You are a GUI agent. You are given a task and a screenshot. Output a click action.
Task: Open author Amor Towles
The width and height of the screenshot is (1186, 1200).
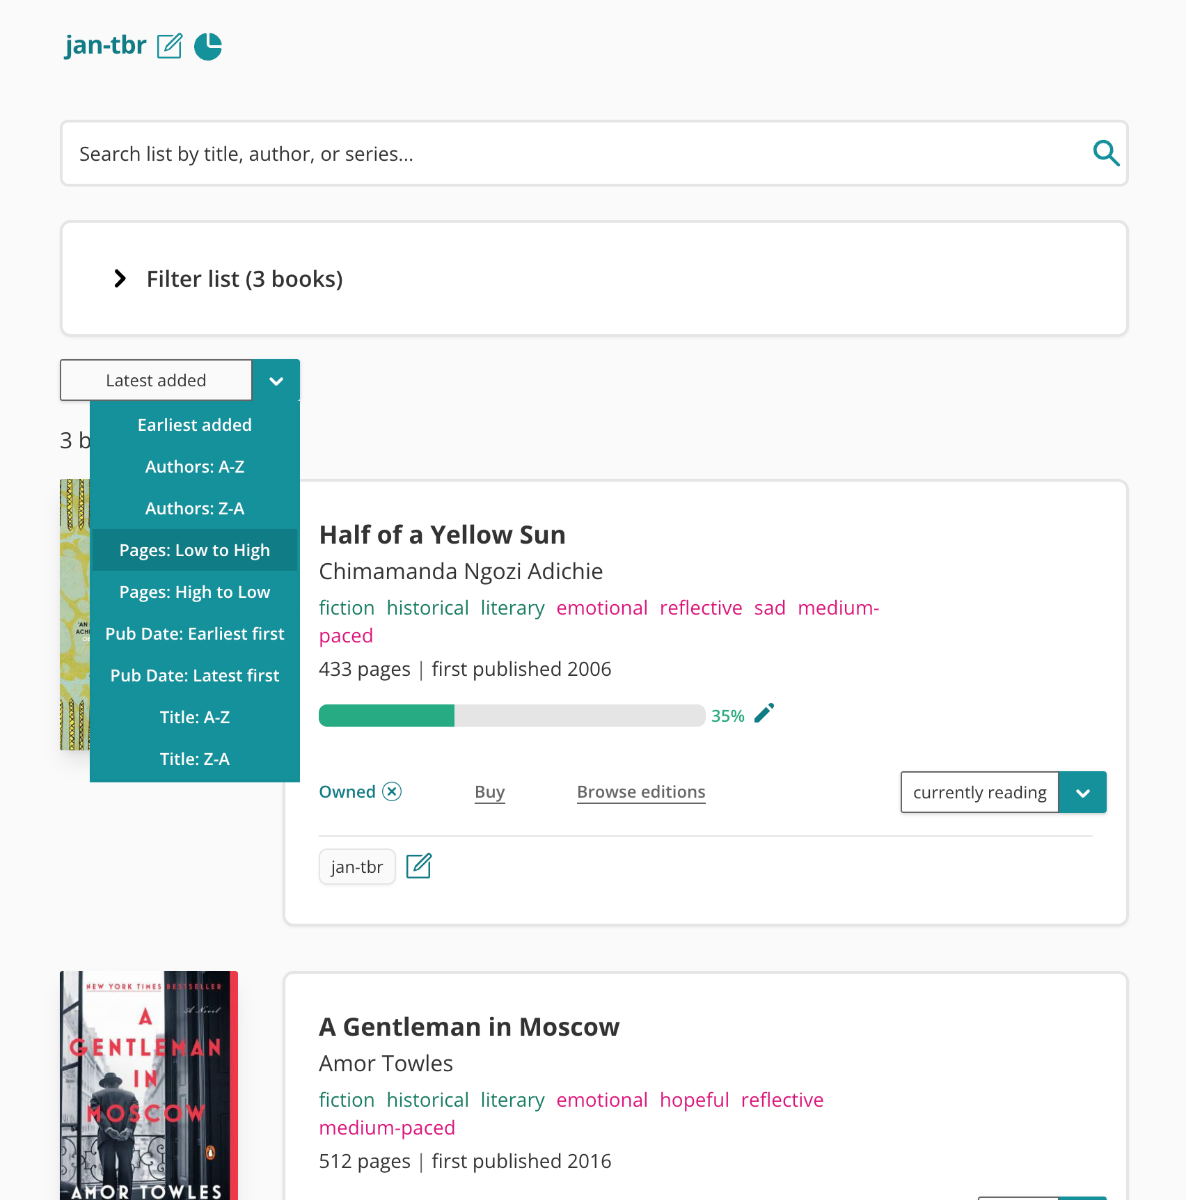tap(386, 1063)
